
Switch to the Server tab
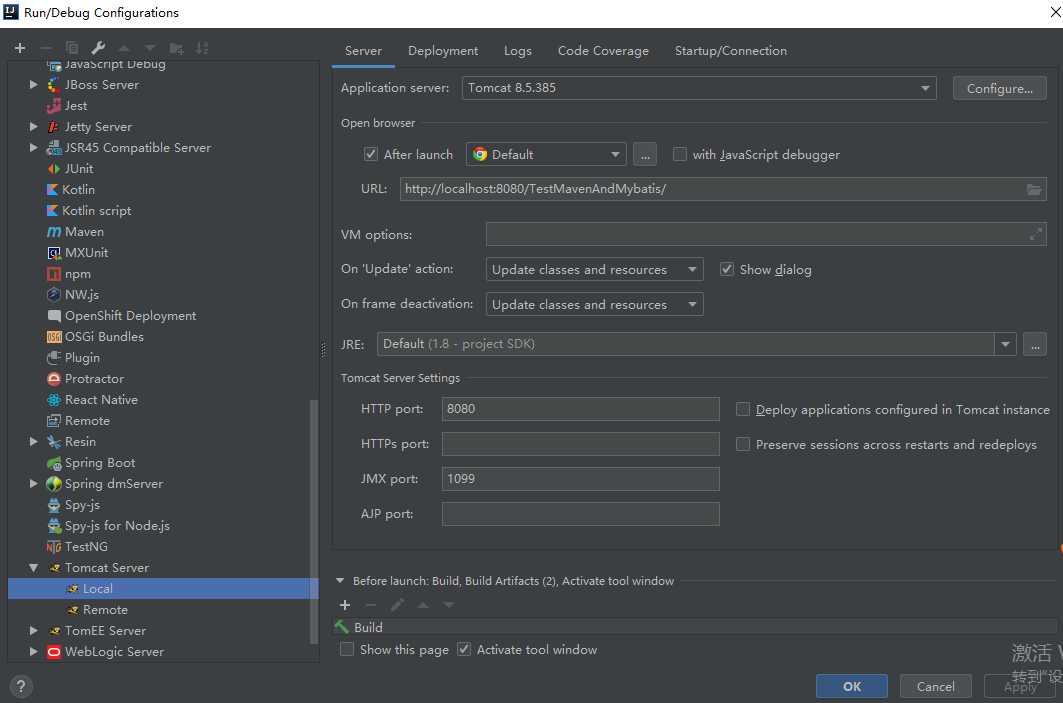363,51
